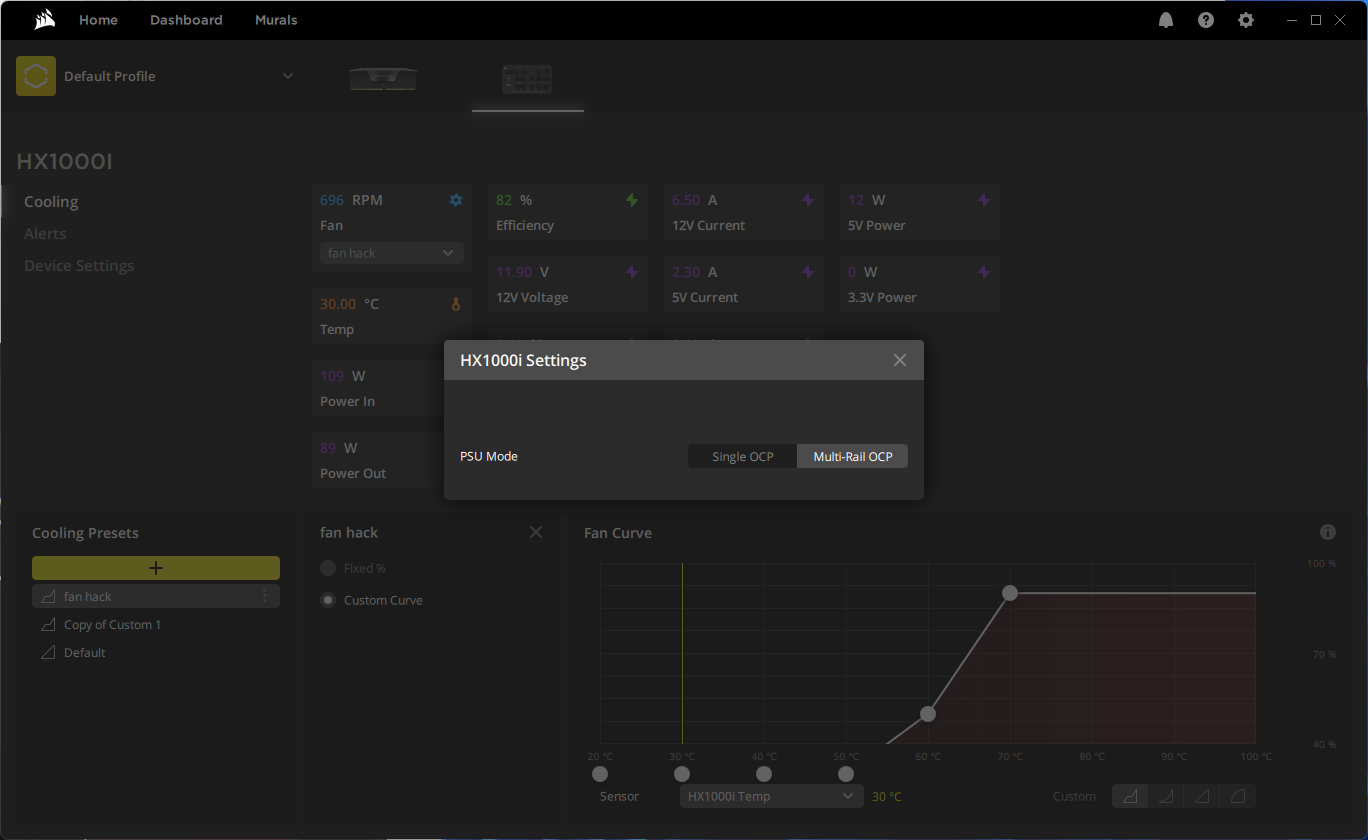Click the 696 RPM fan reading

pyautogui.click(x=351, y=200)
